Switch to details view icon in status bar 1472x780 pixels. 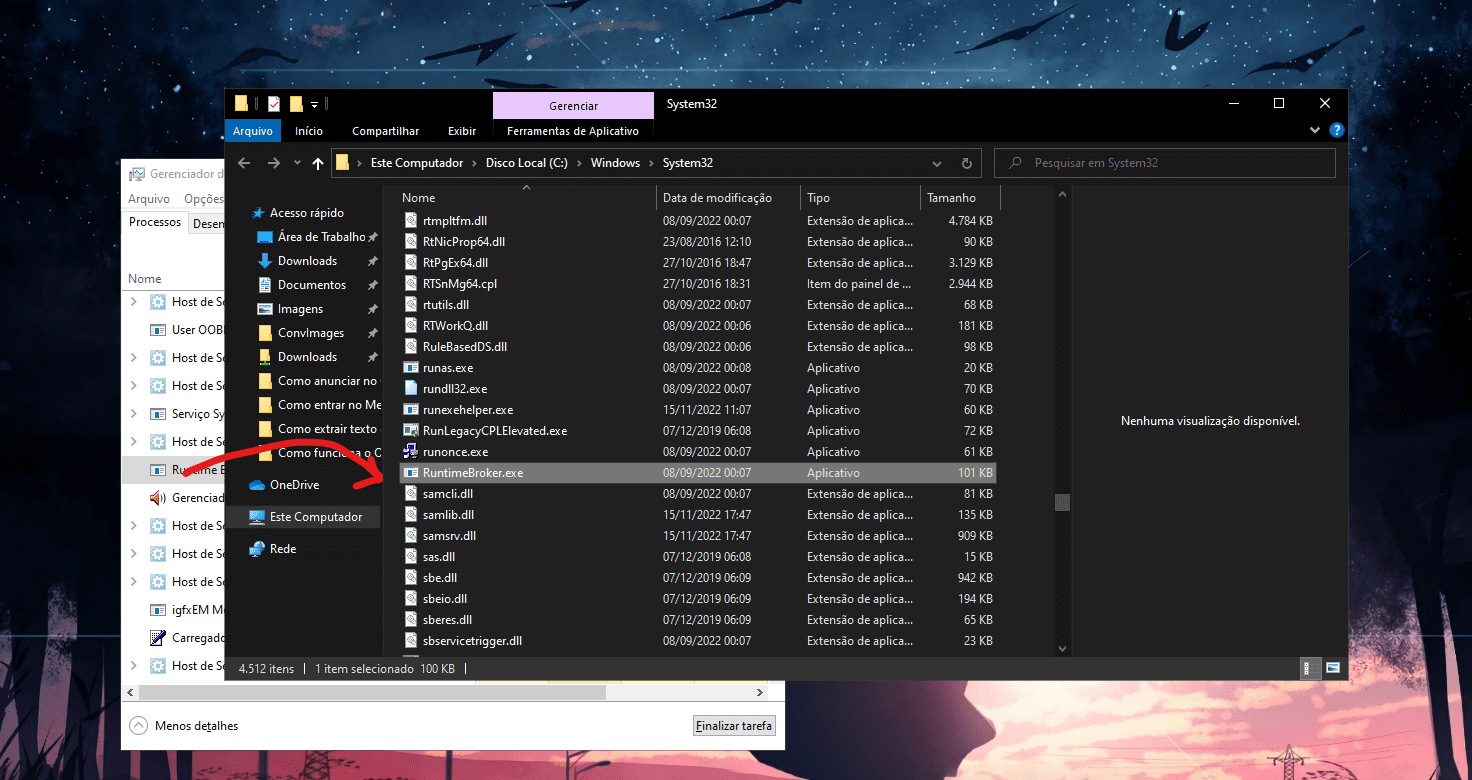tap(1309, 668)
